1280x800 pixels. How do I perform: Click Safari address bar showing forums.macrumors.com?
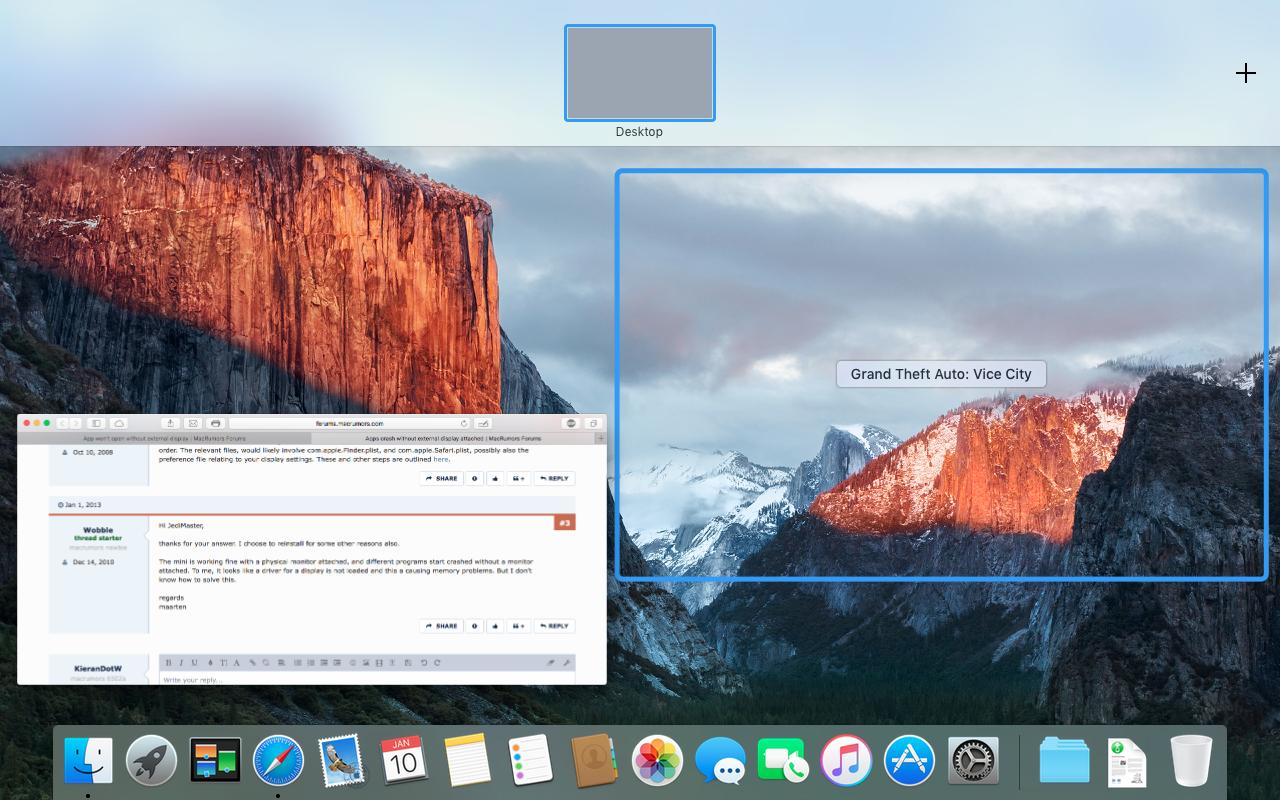[350, 423]
